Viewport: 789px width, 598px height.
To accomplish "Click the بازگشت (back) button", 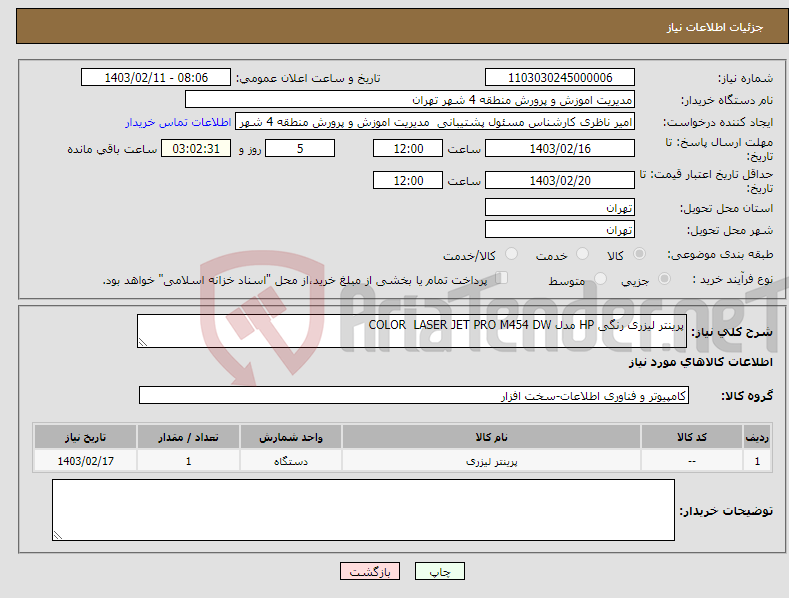I will 370,571.
